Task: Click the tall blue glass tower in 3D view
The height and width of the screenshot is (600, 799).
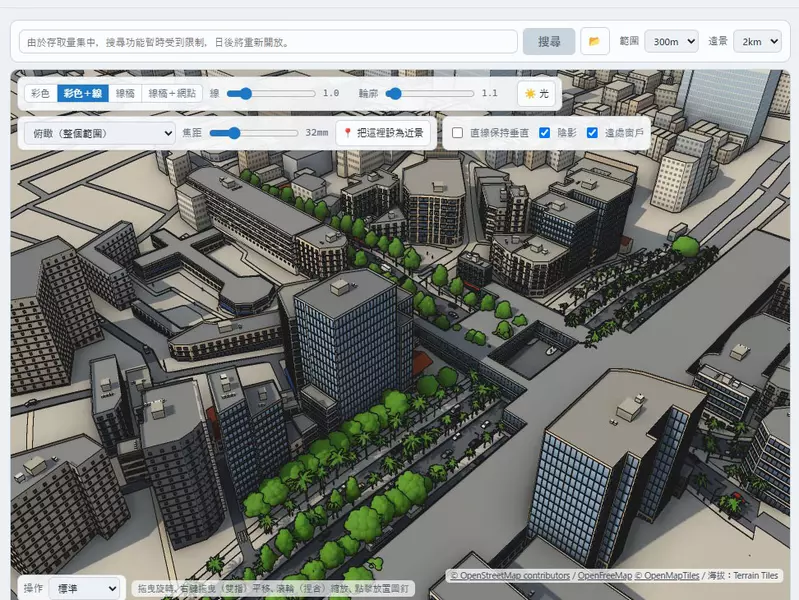Action: click(352, 347)
